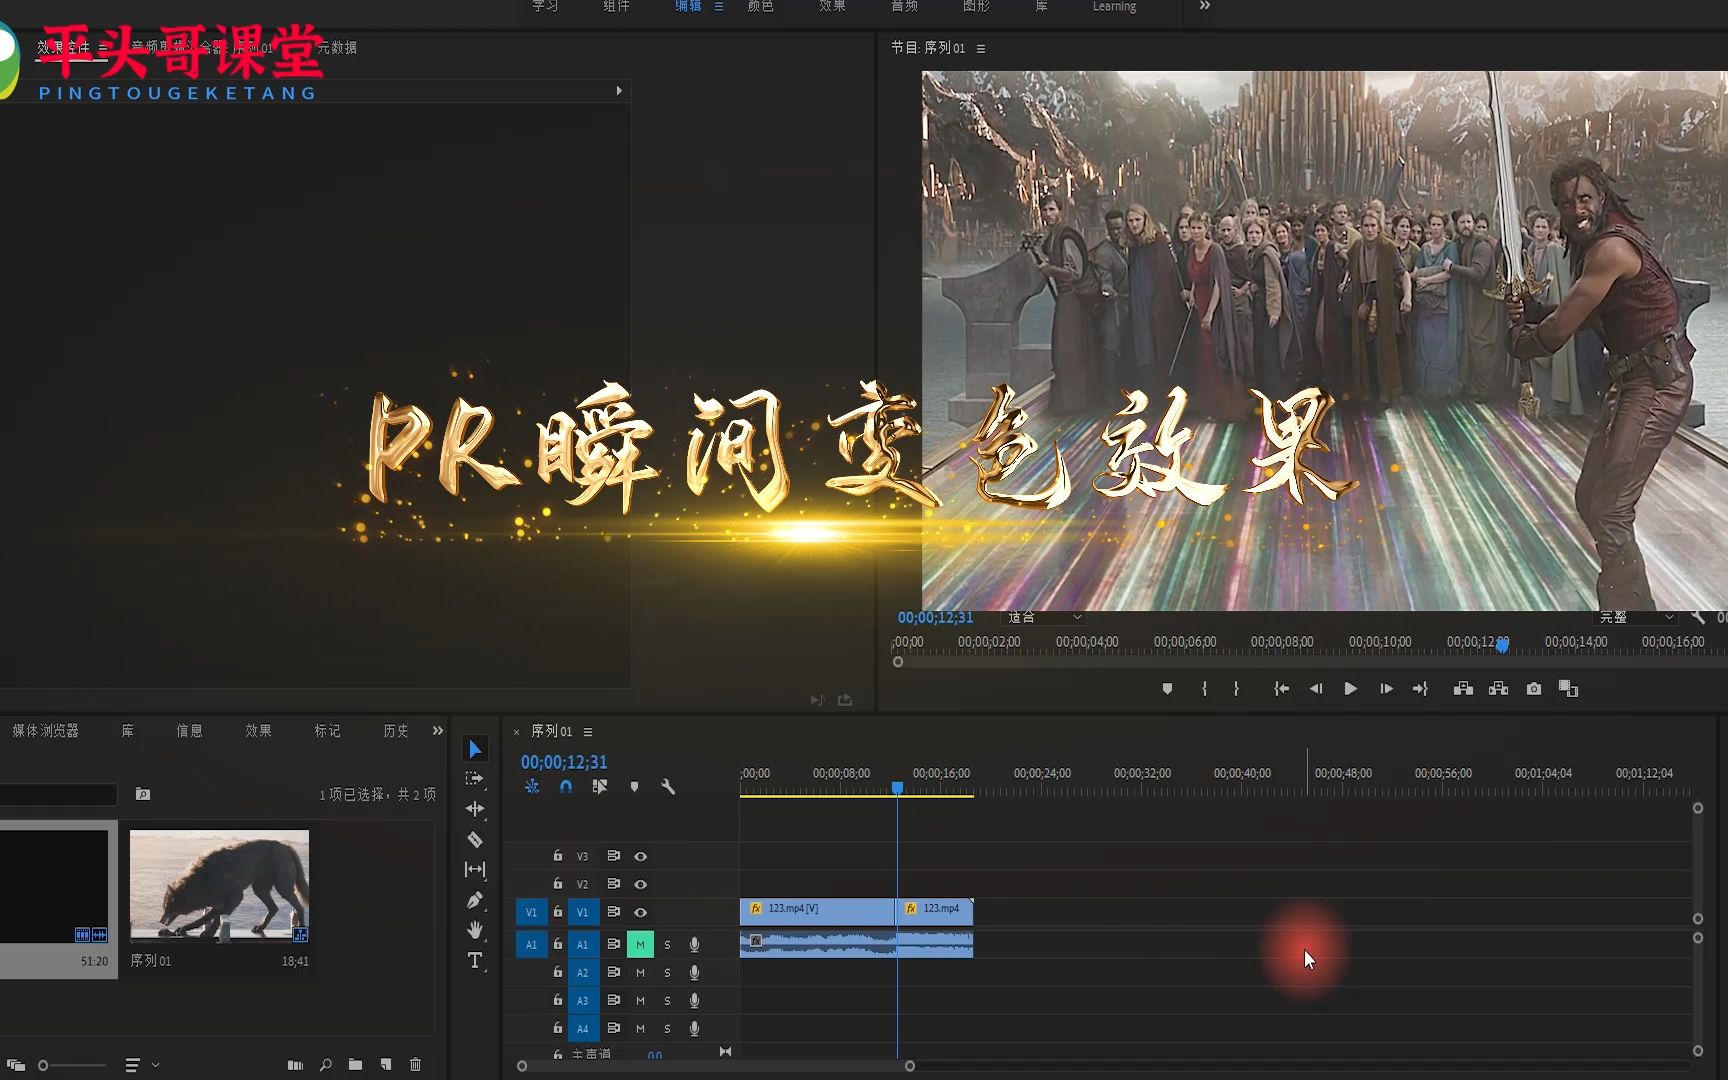Select the Ripple Edit tool
The height and width of the screenshot is (1080, 1728).
pos(475,808)
